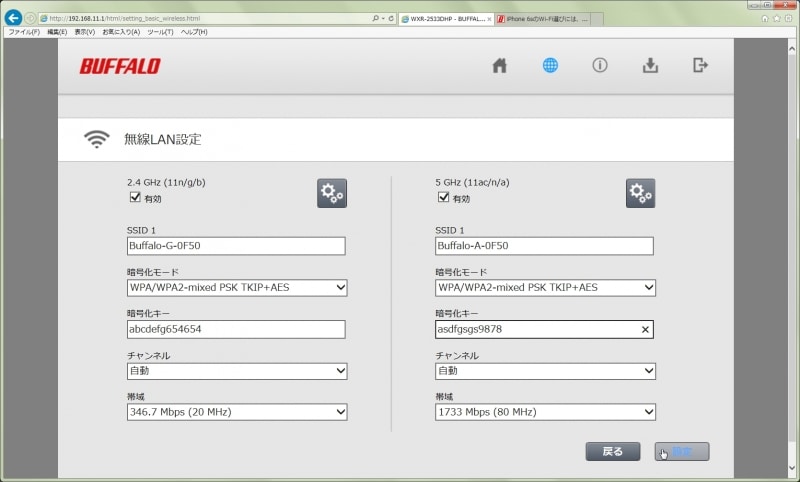Click the firmware download icon
Image resolution: width=800 pixels, height=482 pixels.
(650, 66)
